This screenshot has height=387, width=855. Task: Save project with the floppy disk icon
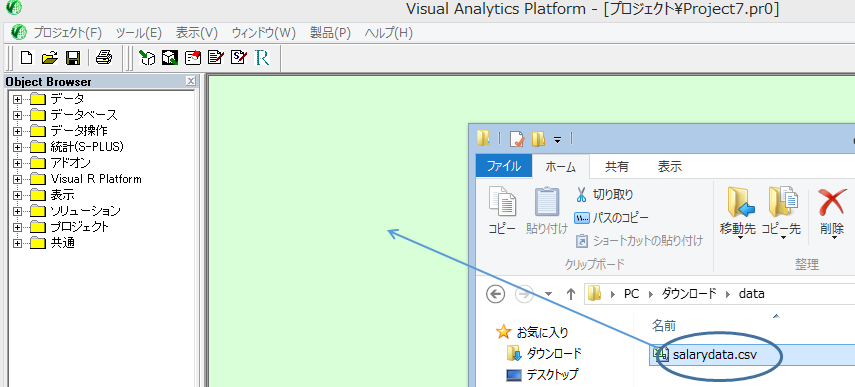73,57
